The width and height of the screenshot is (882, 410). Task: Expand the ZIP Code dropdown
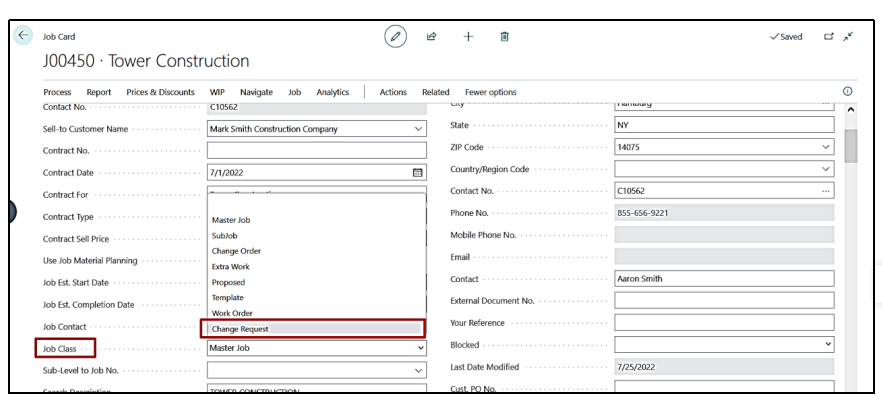[825, 147]
